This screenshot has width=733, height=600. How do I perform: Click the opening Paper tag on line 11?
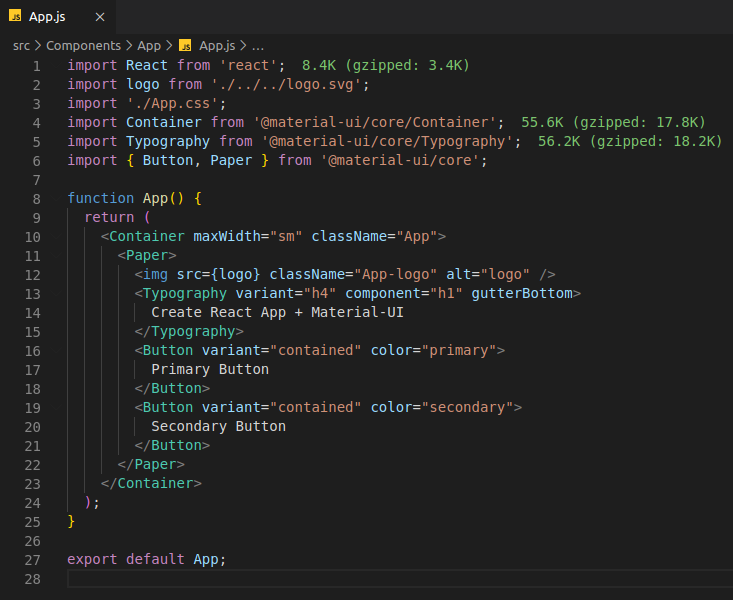pyautogui.click(x=147, y=255)
